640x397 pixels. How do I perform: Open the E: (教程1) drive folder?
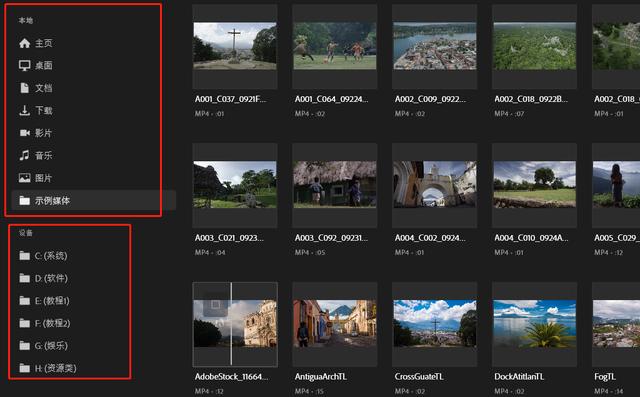(43, 301)
